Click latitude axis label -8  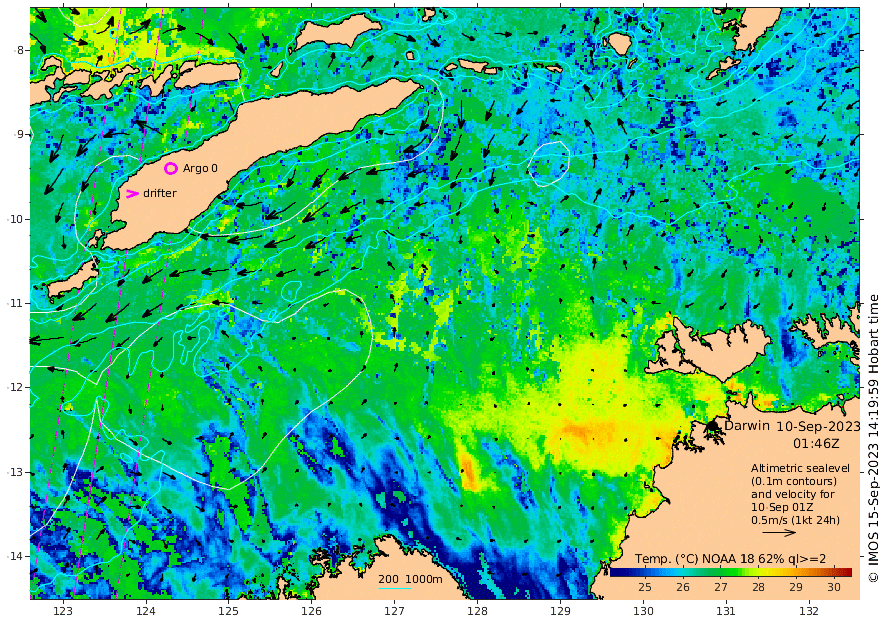pyautogui.click(x=19, y=50)
